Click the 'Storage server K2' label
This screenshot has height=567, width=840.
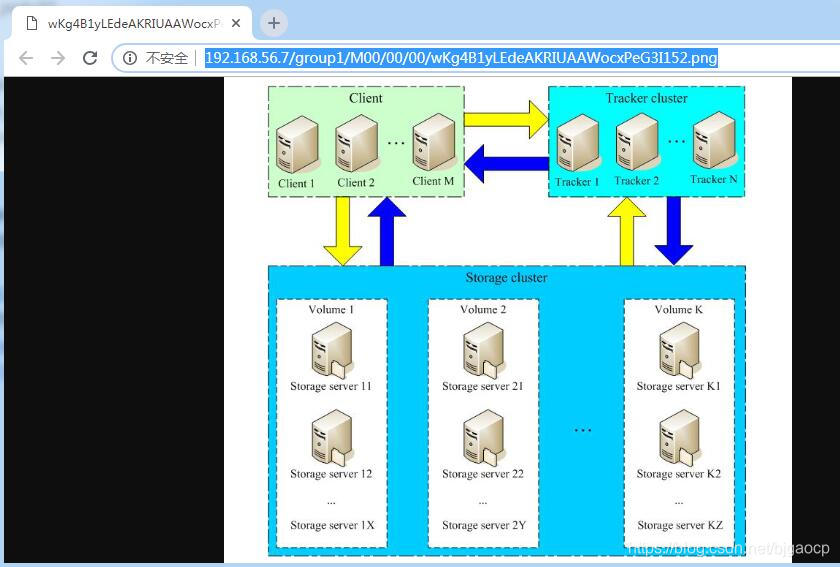(679, 474)
